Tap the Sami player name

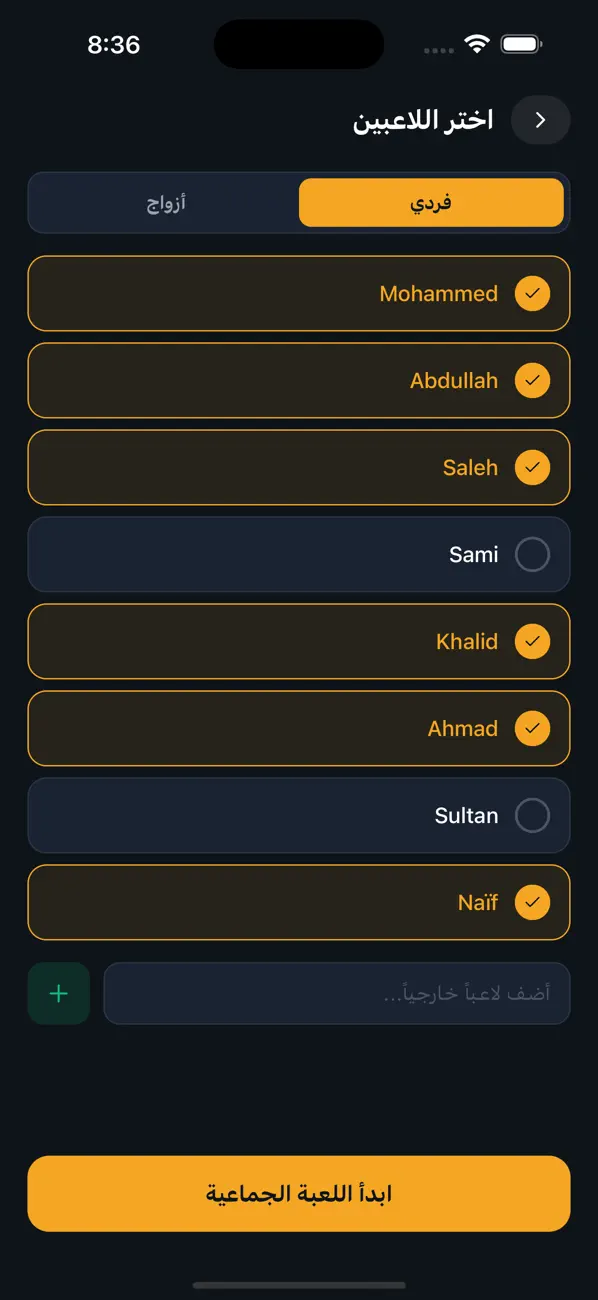pos(474,555)
